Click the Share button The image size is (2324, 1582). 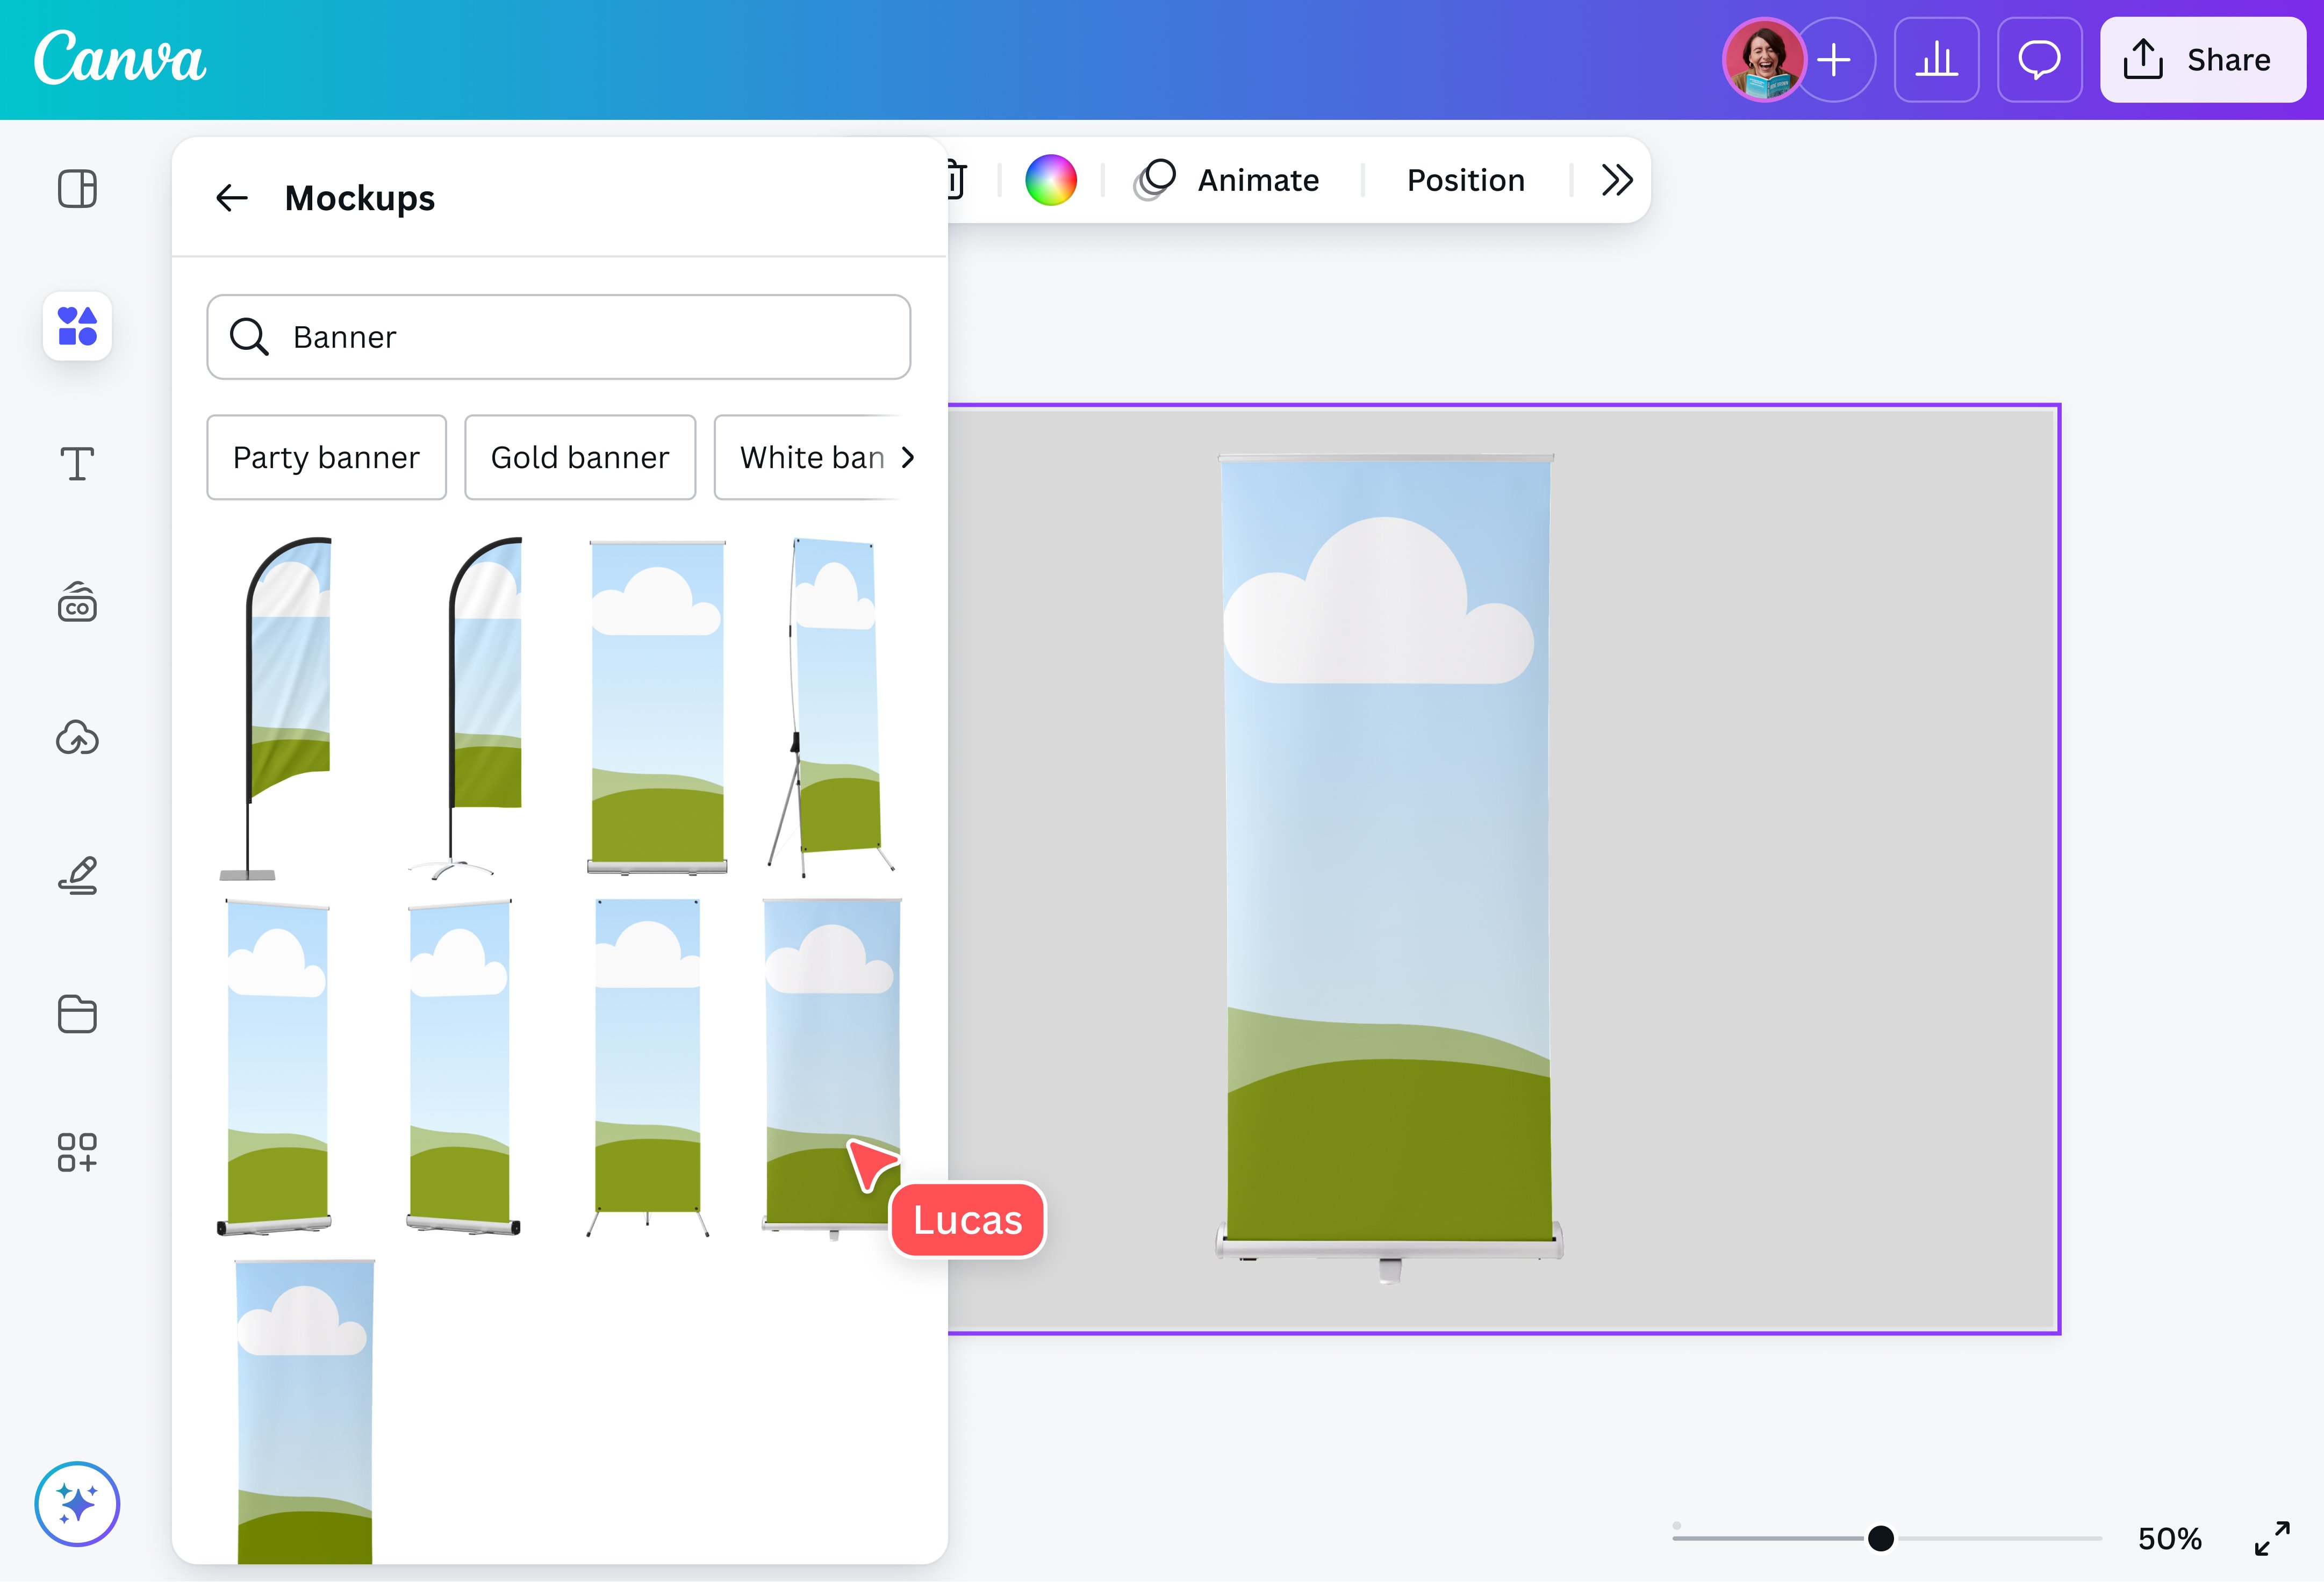click(2202, 60)
